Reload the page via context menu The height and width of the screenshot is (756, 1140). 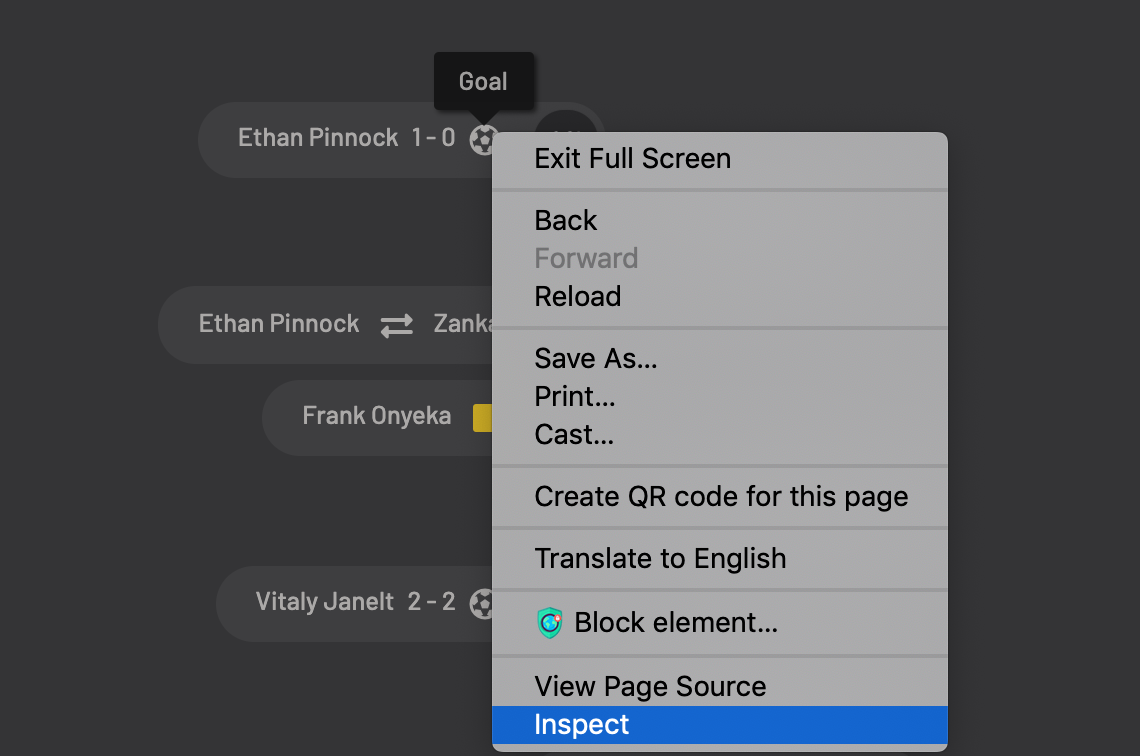[578, 297]
